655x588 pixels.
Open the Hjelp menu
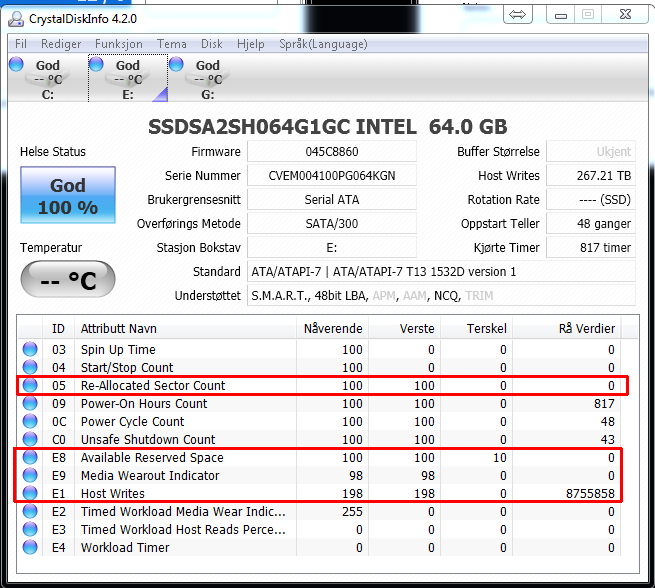(x=251, y=44)
